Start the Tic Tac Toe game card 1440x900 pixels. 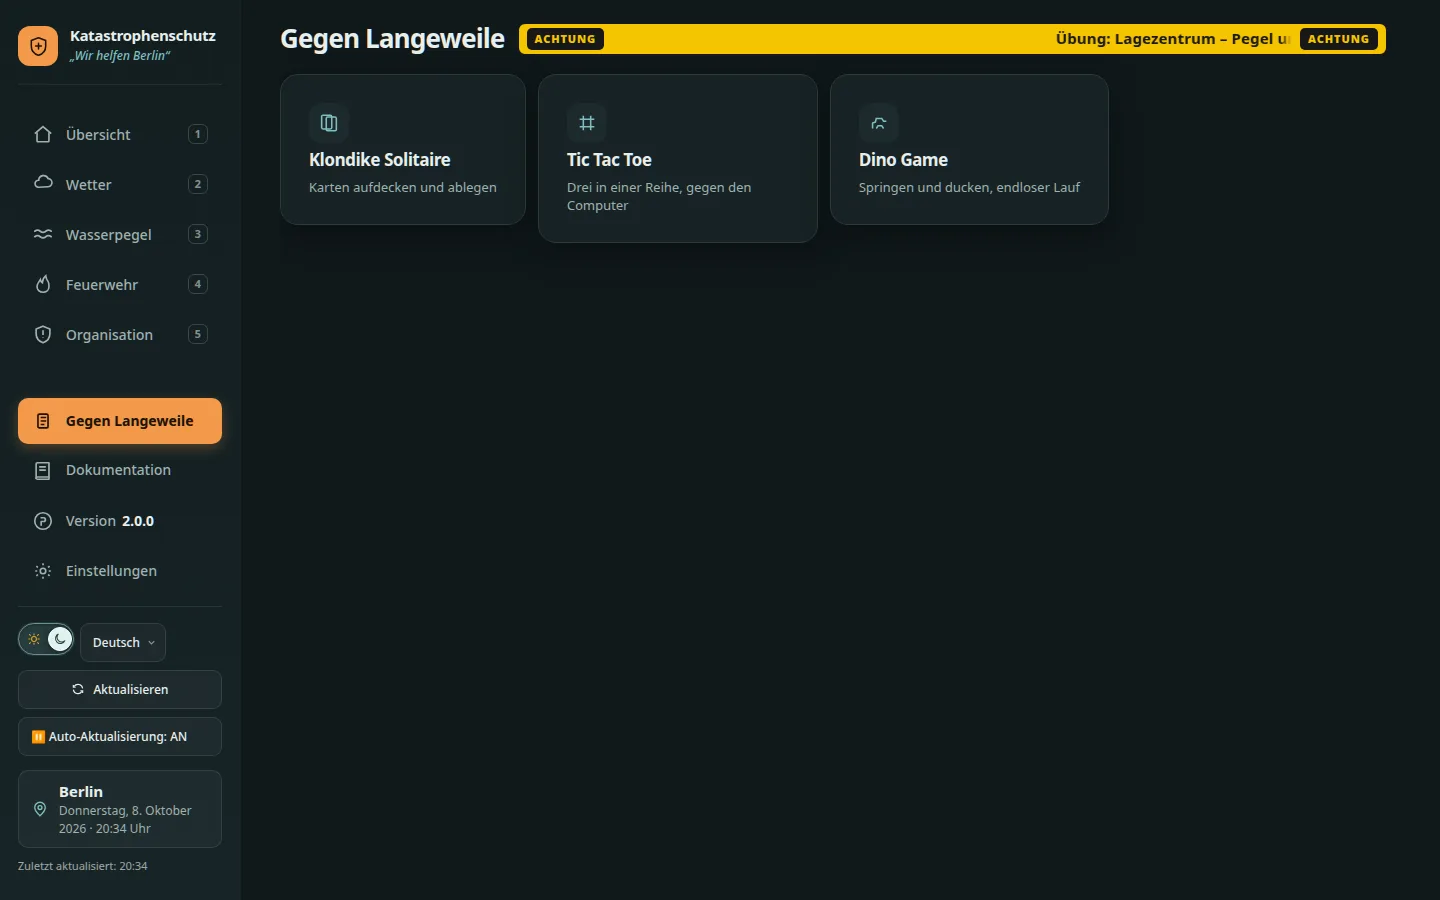(678, 158)
